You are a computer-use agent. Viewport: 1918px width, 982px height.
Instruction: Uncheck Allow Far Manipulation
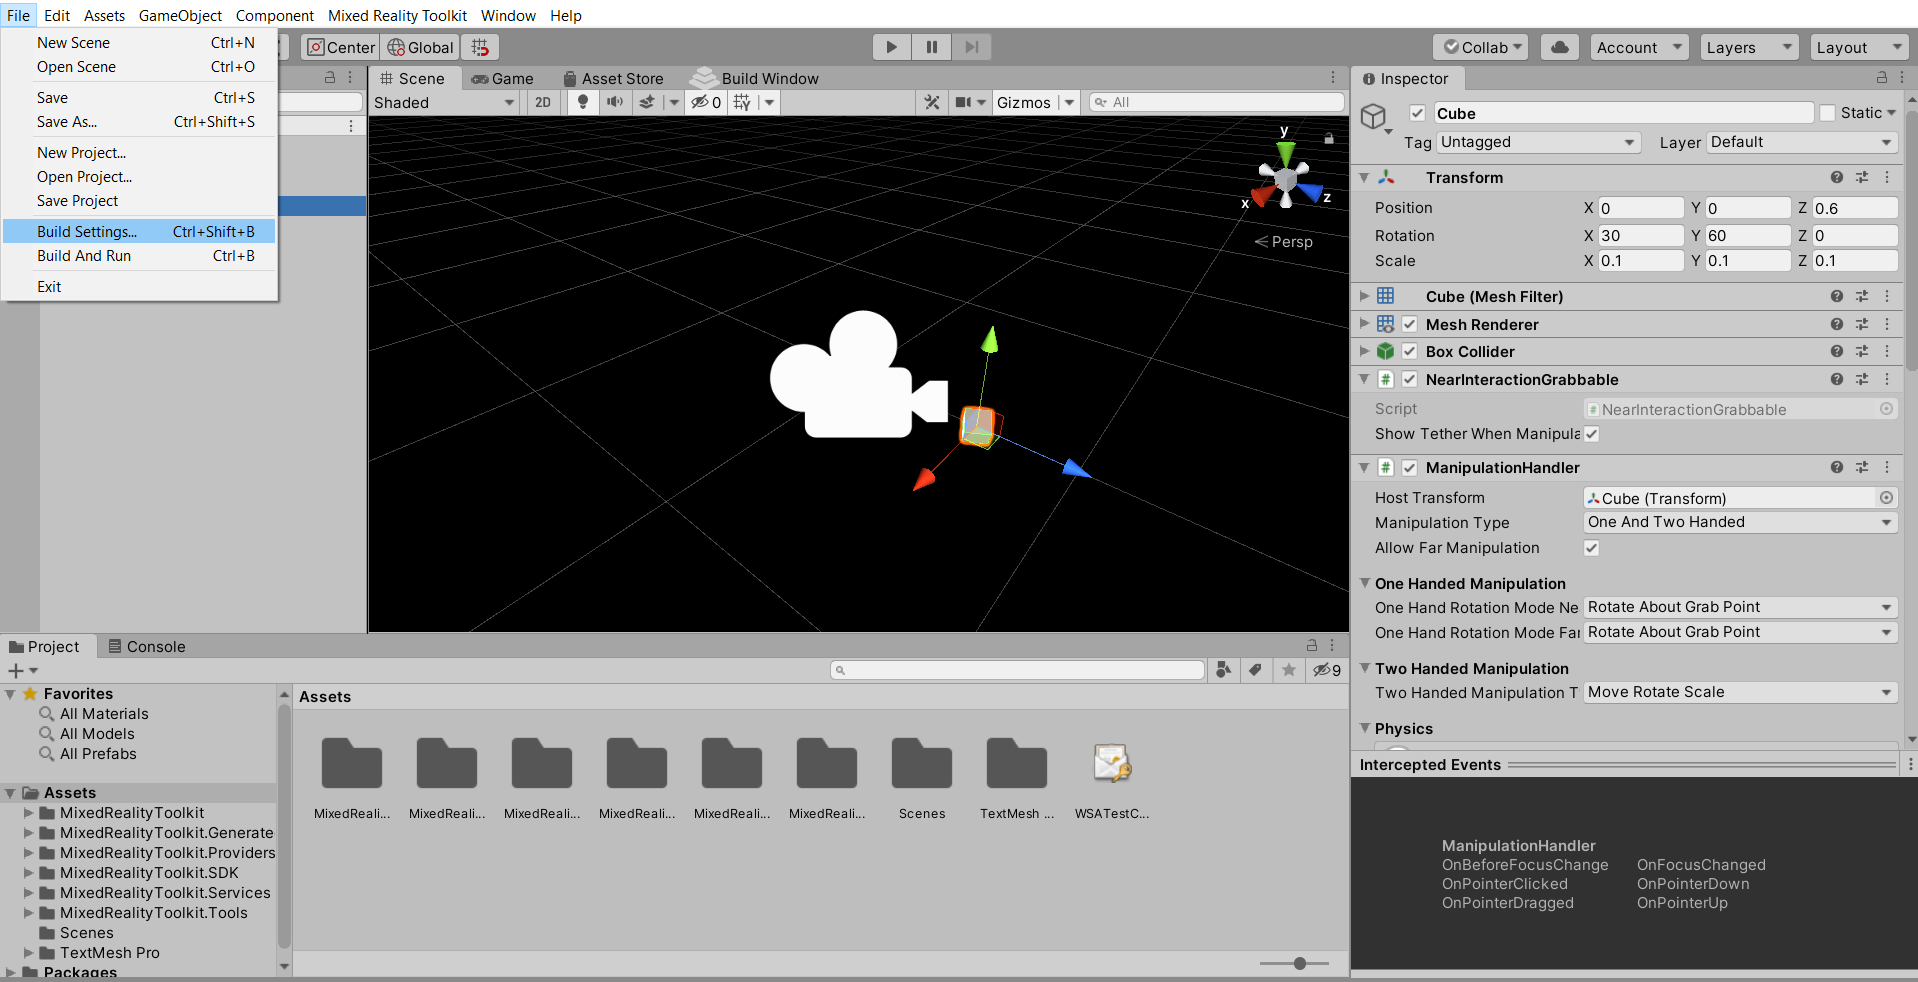pyautogui.click(x=1591, y=548)
